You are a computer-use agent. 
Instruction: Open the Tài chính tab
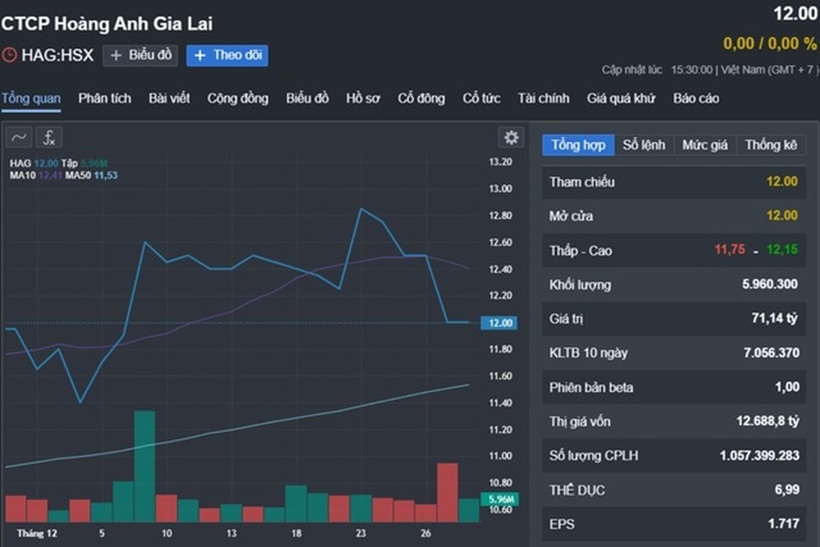(x=543, y=98)
